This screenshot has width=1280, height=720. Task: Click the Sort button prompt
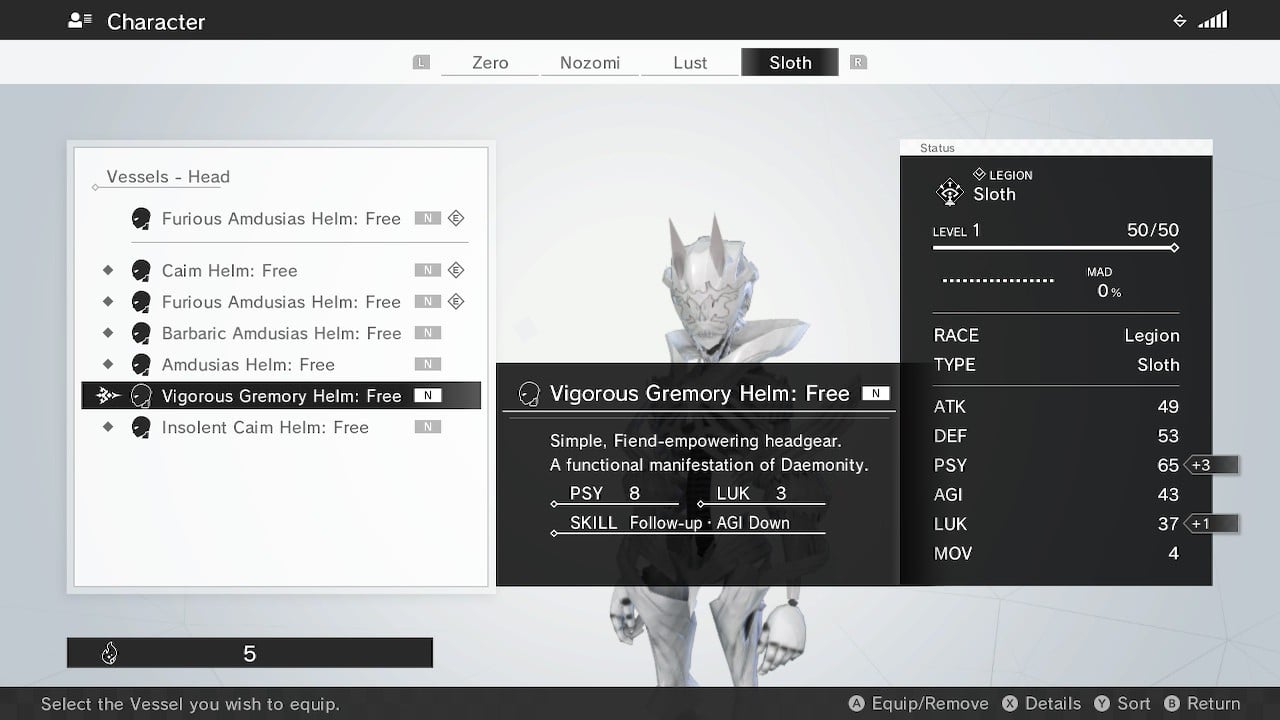tap(1123, 704)
